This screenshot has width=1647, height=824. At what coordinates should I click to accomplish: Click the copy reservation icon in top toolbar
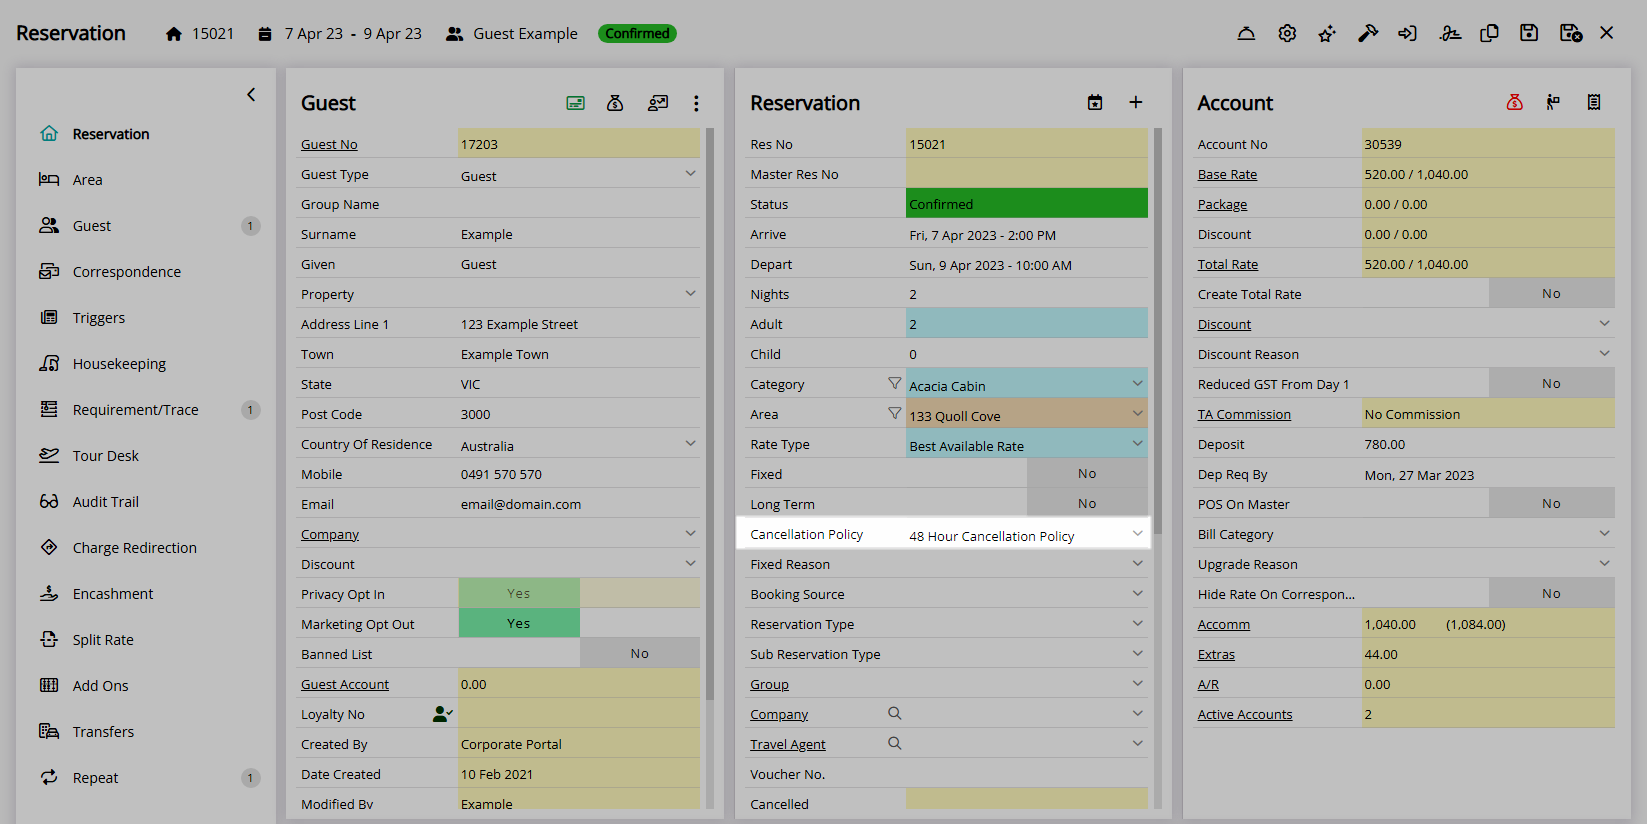(x=1489, y=34)
